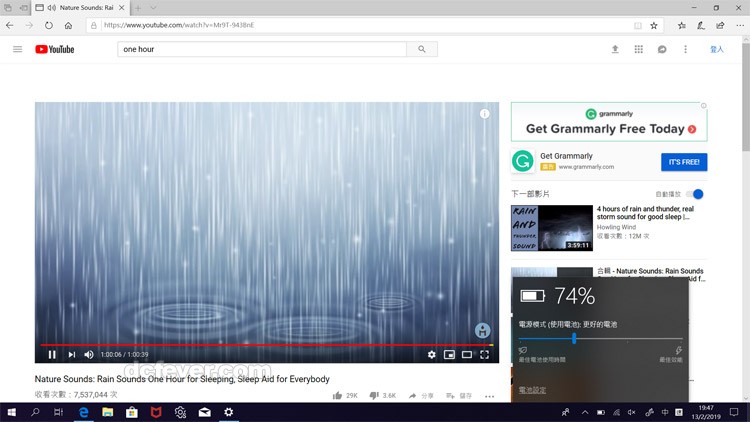Mute the video player volume

tap(88, 355)
